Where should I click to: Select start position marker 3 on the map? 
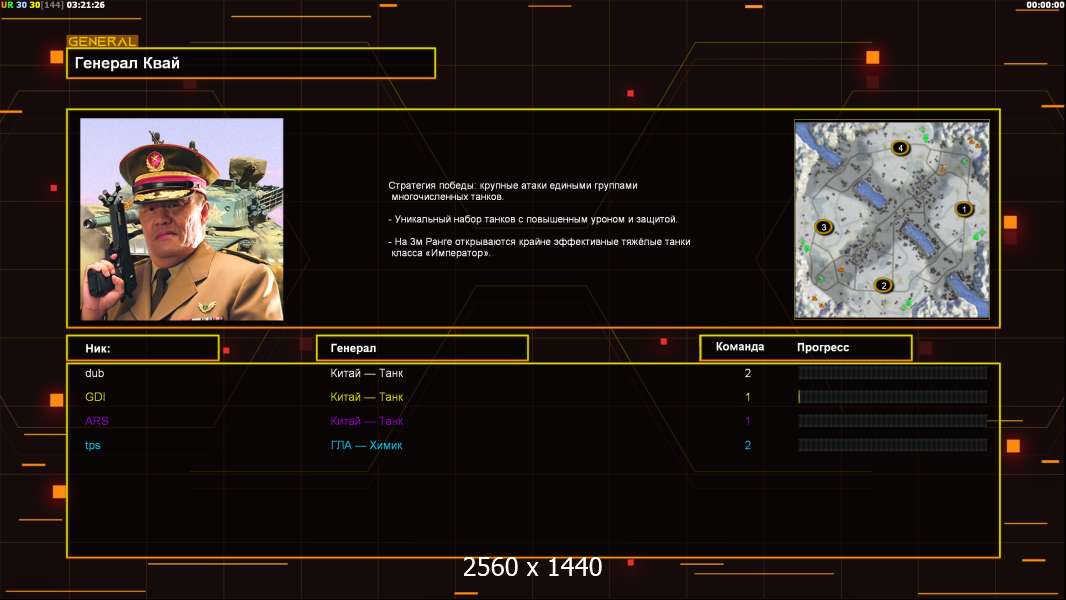click(x=824, y=227)
